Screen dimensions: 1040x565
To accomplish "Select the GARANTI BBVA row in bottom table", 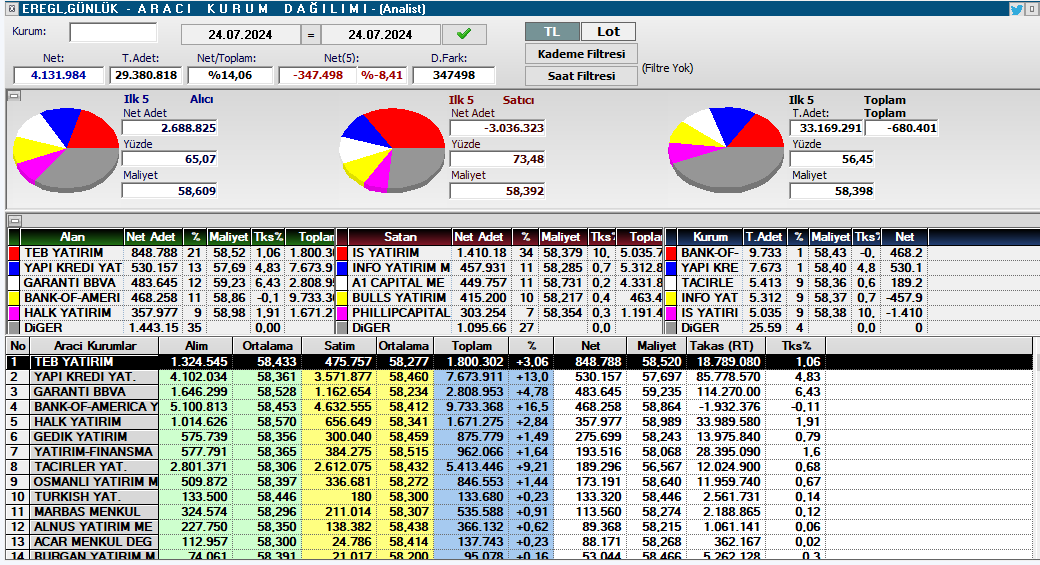I will click(519, 392).
